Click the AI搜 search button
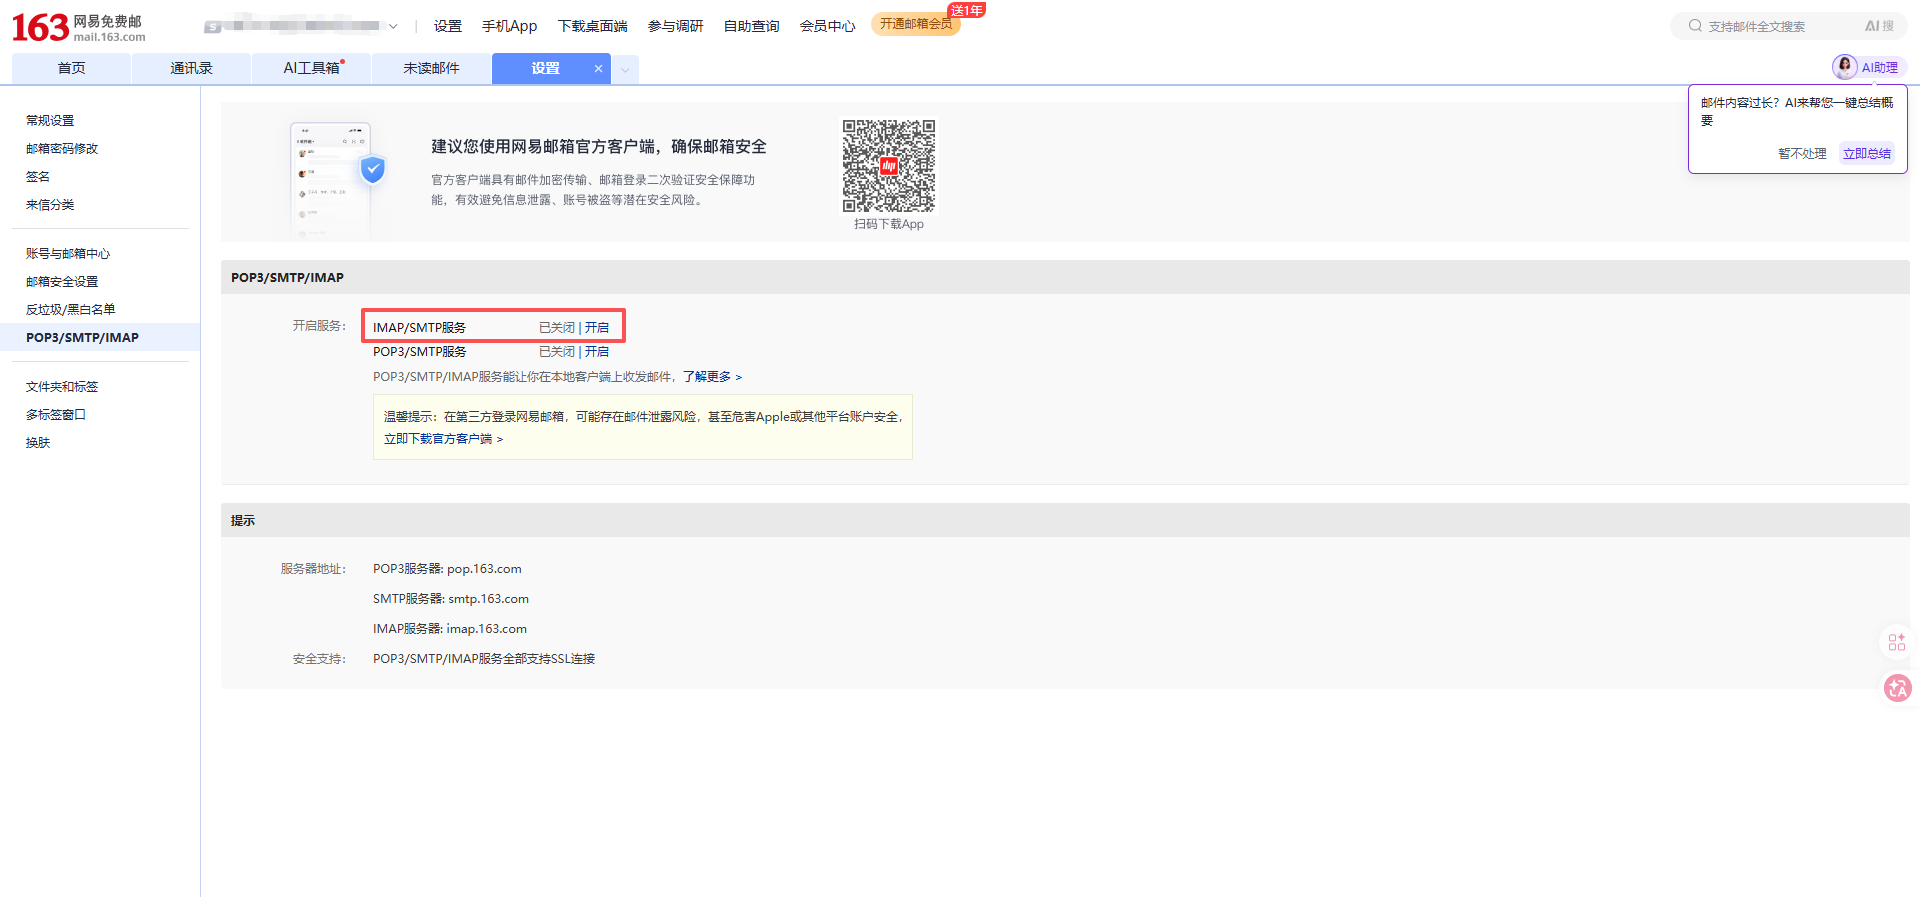 (1879, 26)
